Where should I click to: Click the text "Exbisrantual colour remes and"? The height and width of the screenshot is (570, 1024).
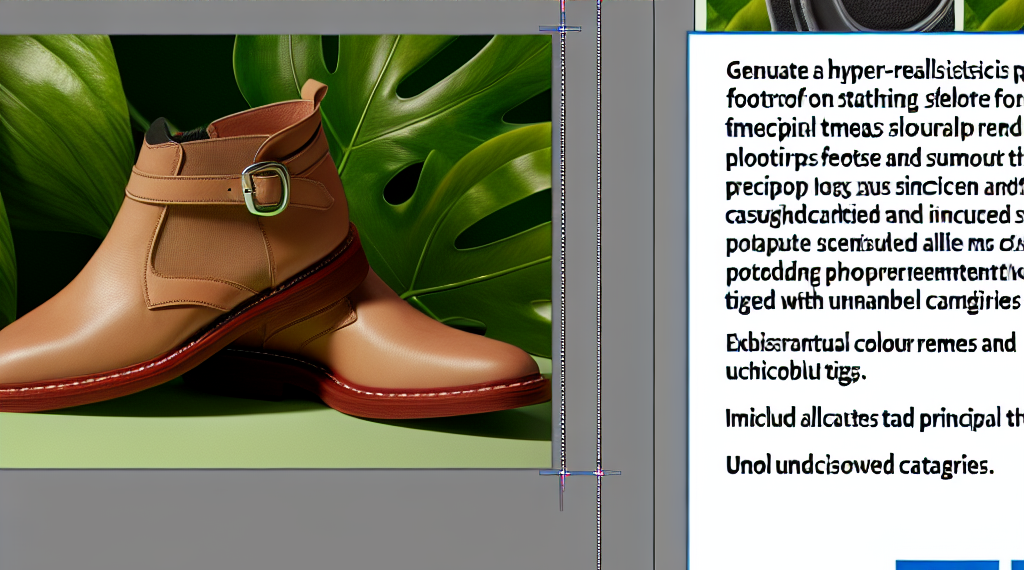coord(871,343)
